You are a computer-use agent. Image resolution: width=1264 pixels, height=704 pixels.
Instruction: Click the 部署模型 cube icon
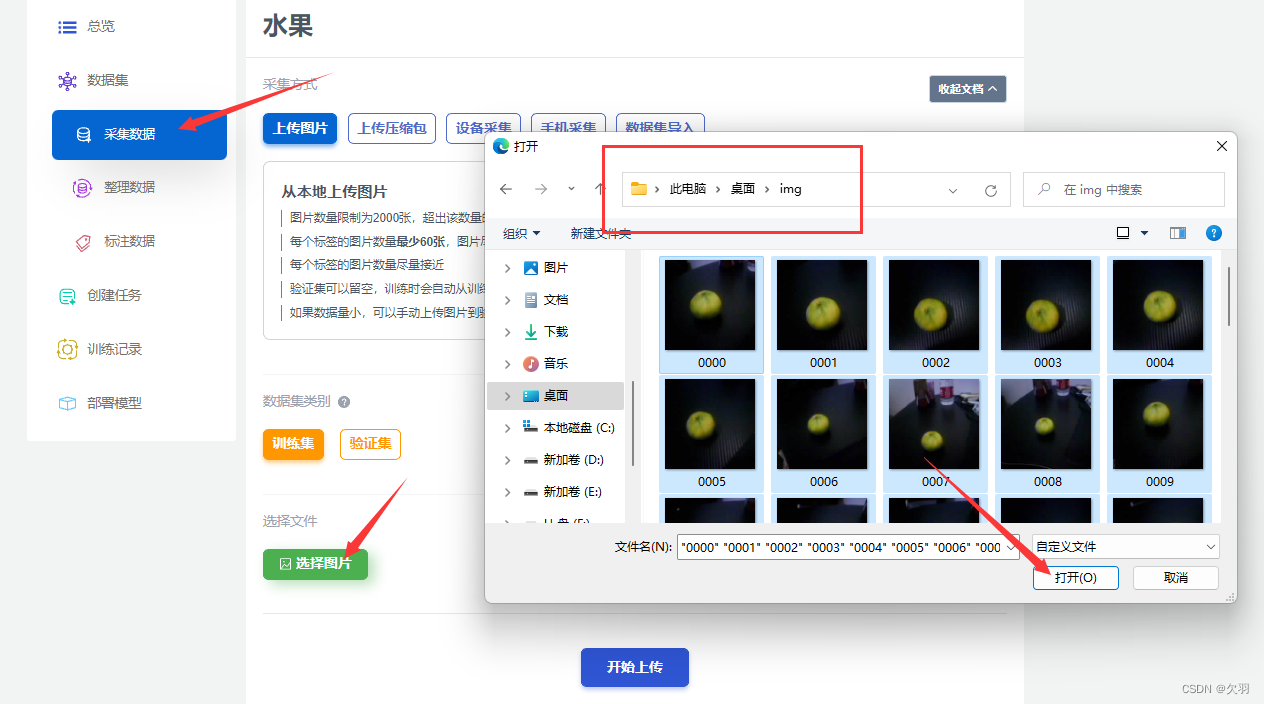[67, 403]
